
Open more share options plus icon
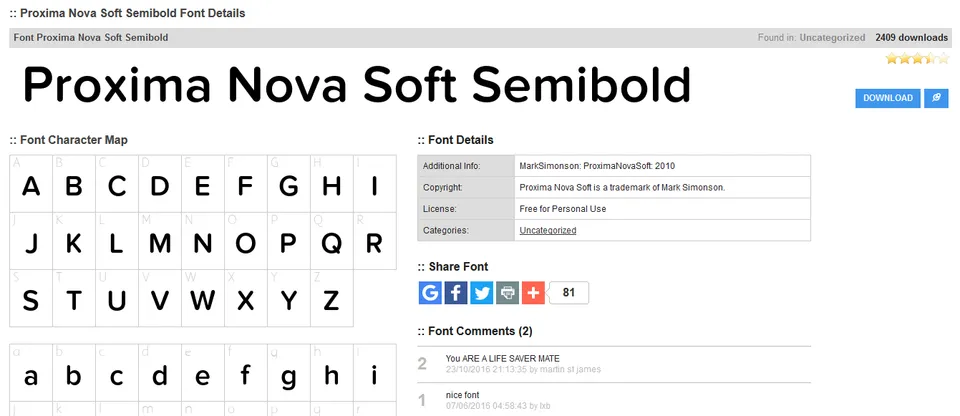click(533, 293)
